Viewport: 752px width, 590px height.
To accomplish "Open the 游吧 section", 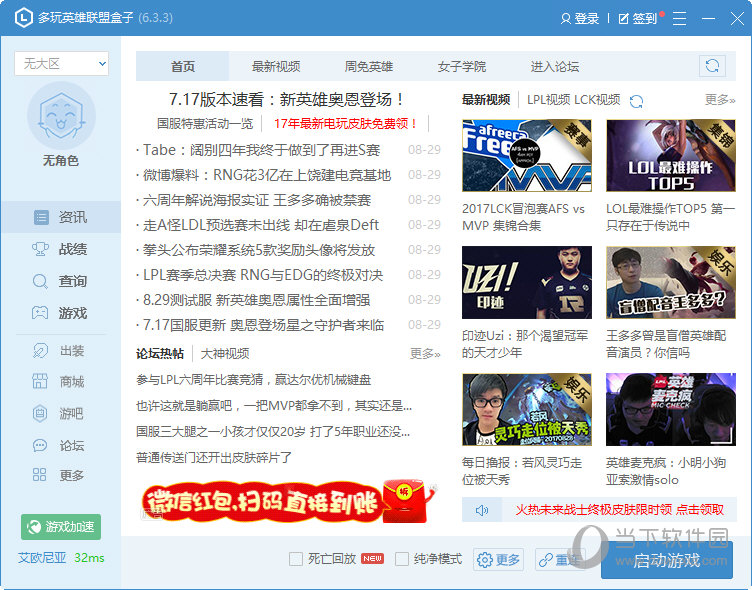I will 60,413.
